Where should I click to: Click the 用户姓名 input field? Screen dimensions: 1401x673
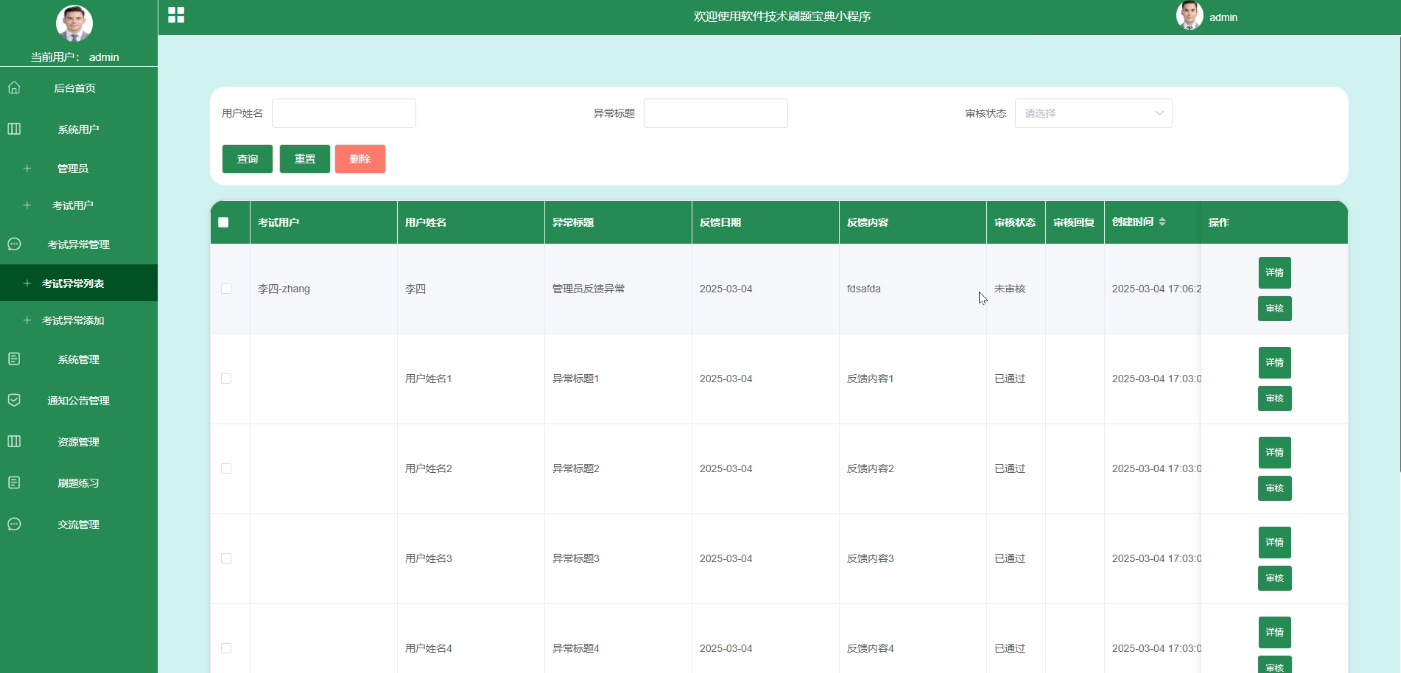point(344,113)
